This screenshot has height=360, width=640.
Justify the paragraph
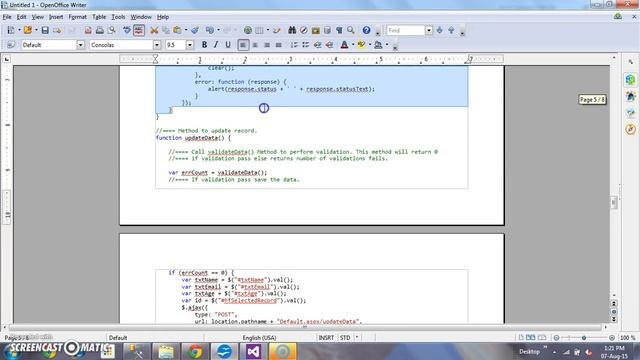(x=278, y=45)
